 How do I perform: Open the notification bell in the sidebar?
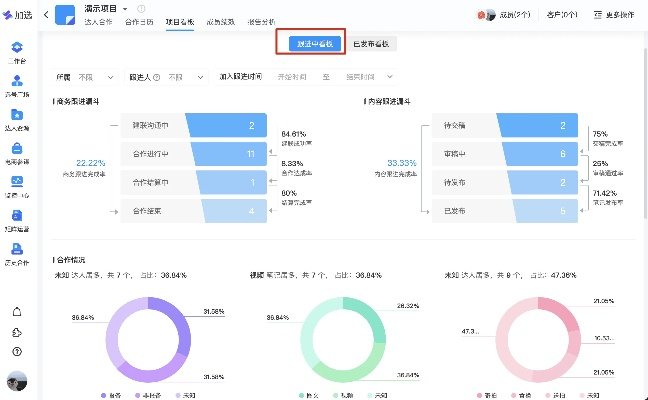coord(17,311)
